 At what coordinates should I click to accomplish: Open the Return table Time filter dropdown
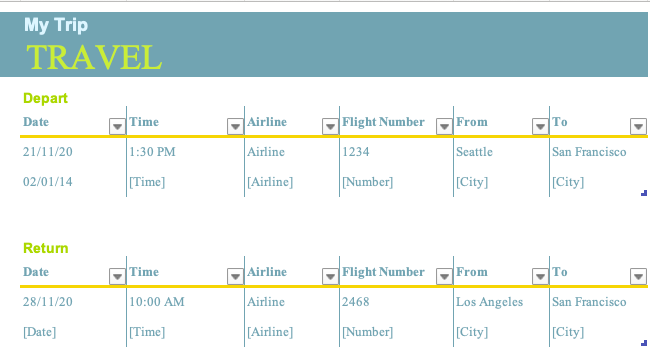pyautogui.click(x=235, y=276)
